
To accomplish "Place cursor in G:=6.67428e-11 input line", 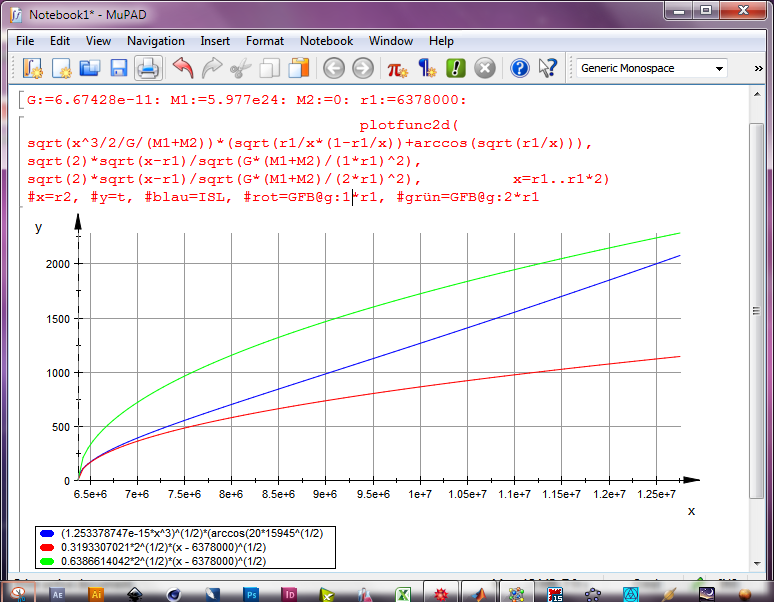I will click(246, 100).
